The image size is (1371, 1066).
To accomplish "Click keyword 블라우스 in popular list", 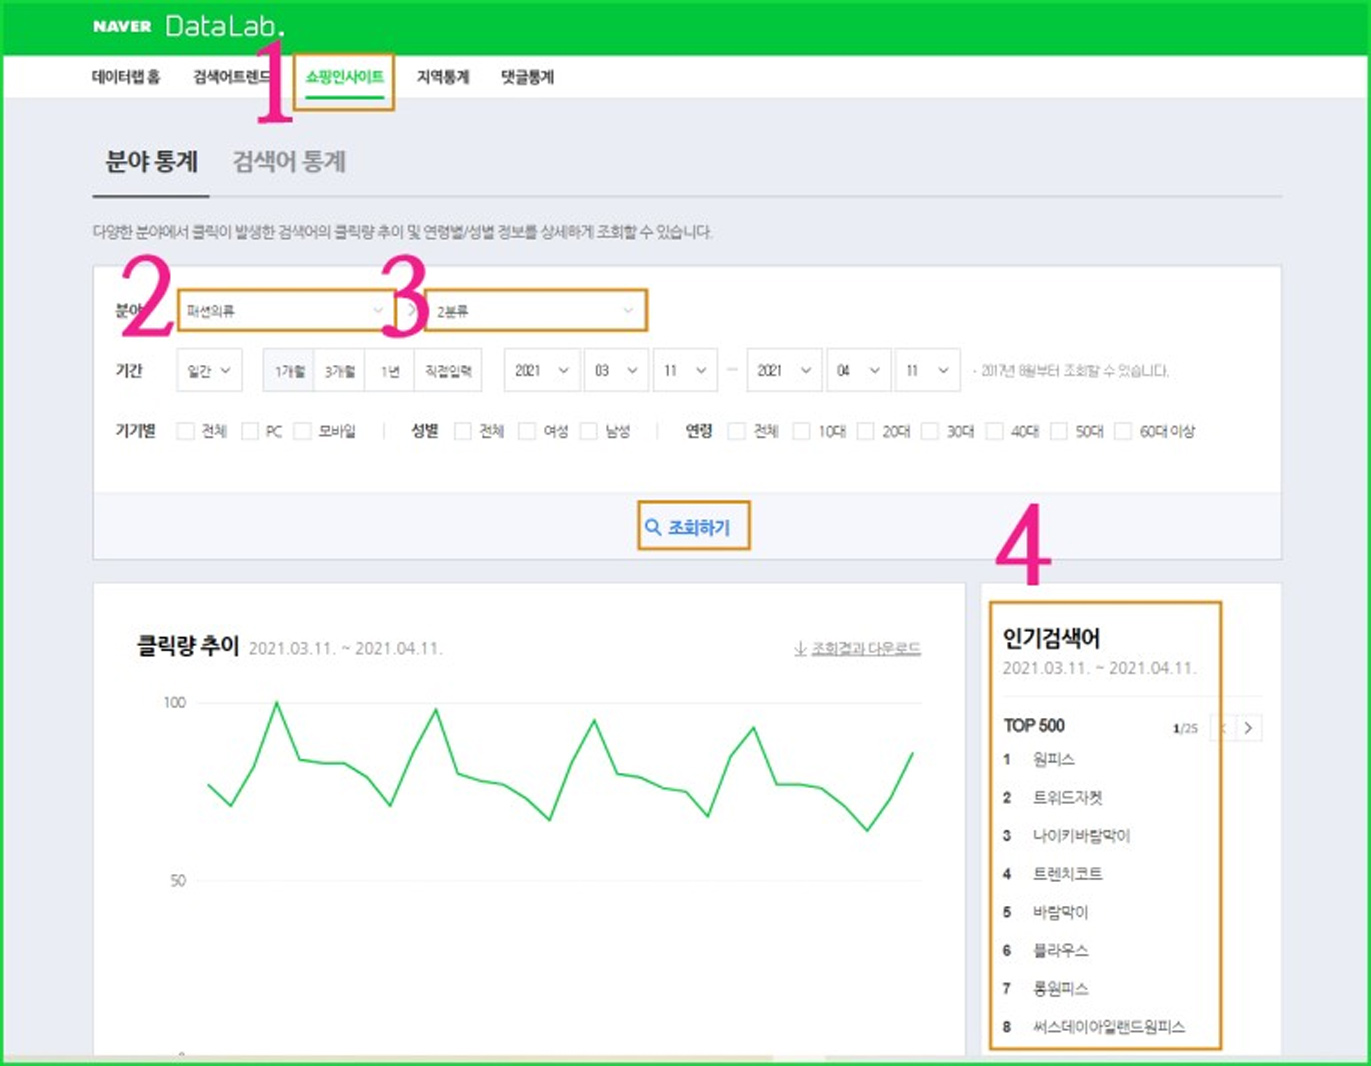I will pyautogui.click(x=1060, y=950).
